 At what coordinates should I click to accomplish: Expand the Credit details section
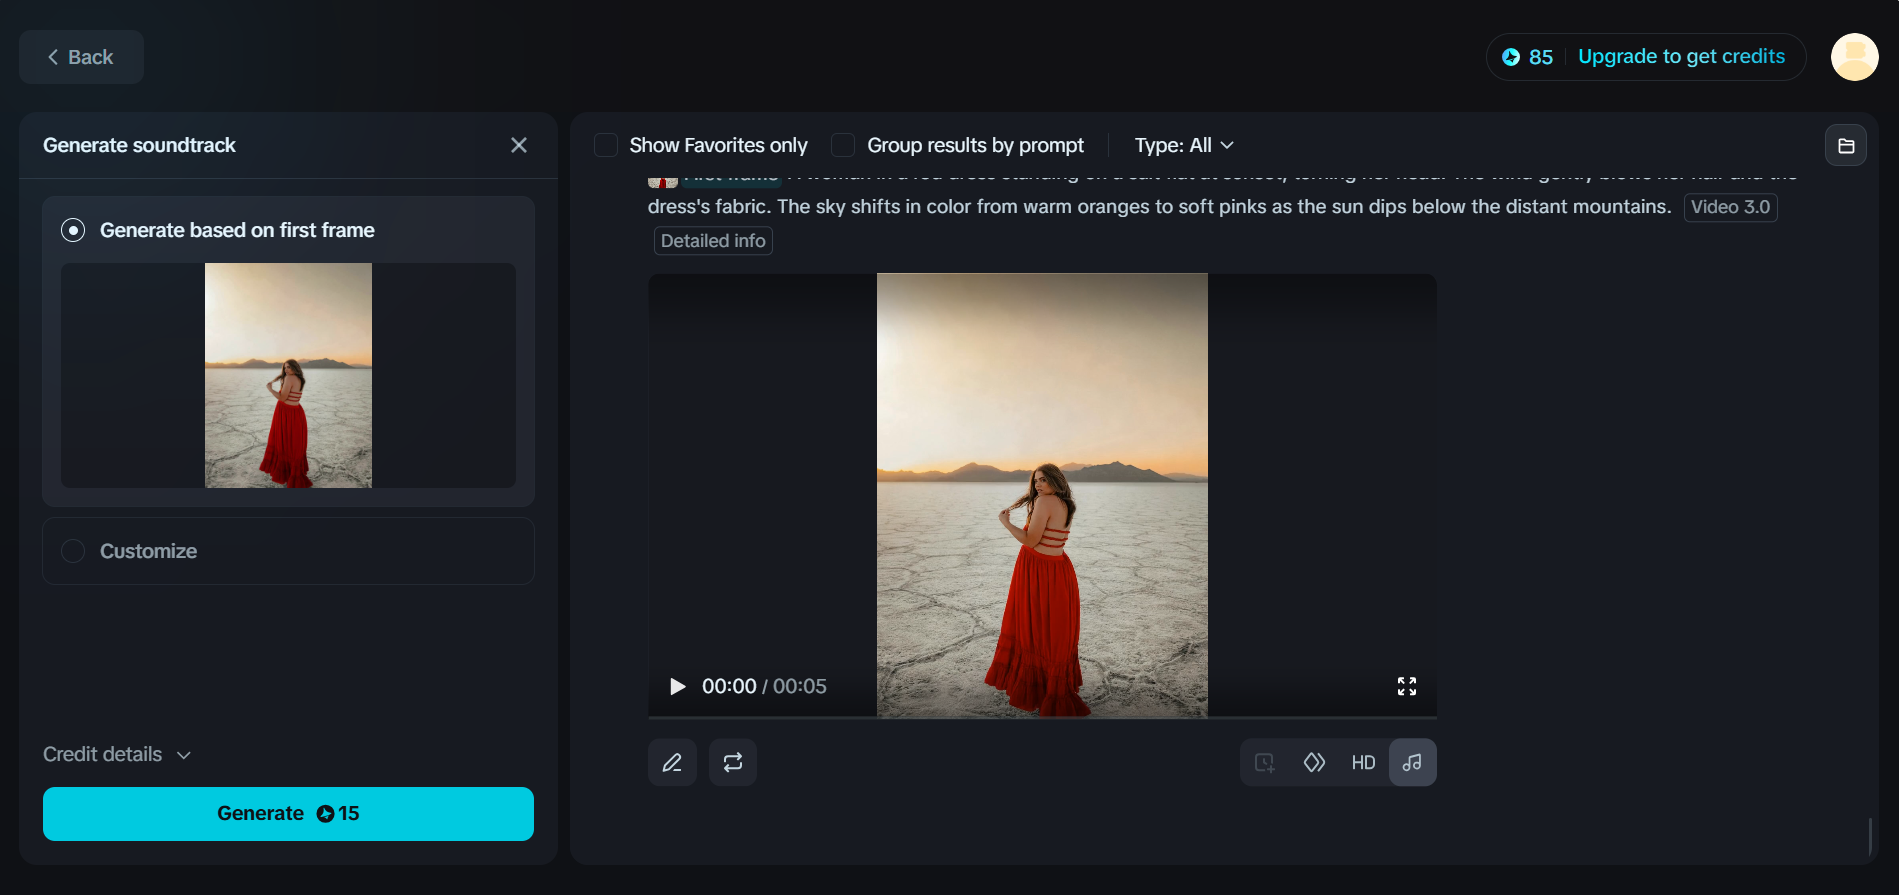click(117, 754)
